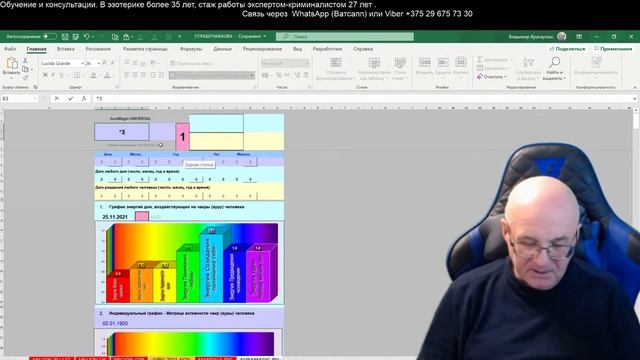The width and height of the screenshot is (640, 360).
Task: Click the Insert Function fx button
Action: click(83, 98)
